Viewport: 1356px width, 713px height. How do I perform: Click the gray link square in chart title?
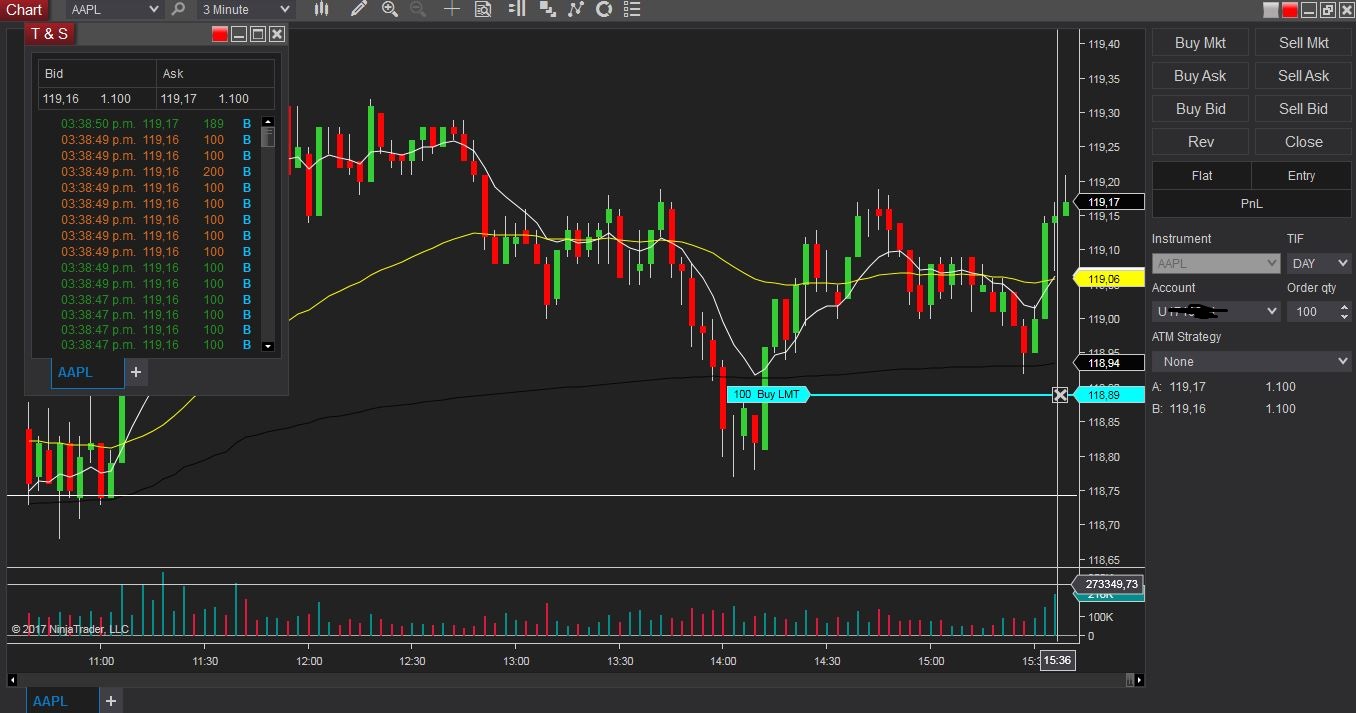tap(1271, 10)
